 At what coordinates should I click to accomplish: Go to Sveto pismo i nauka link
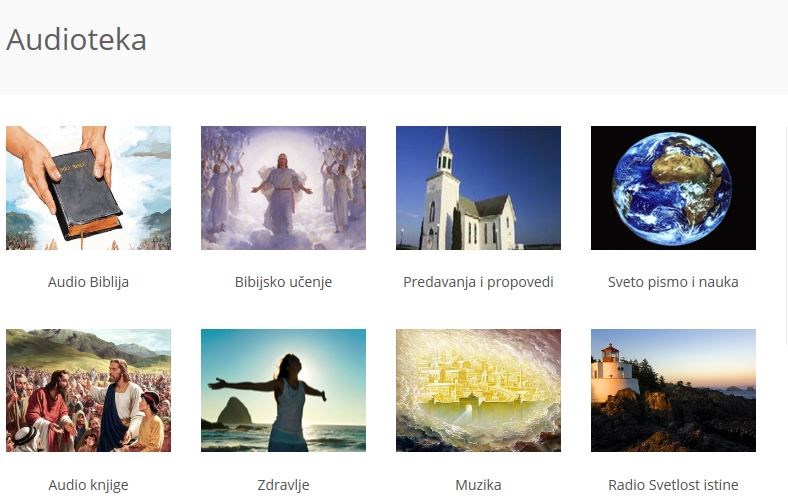tap(673, 282)
